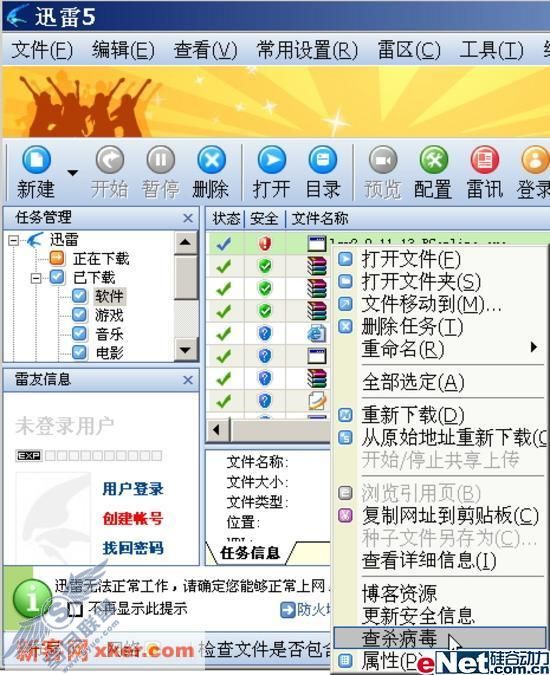Click the 打开 (Open) toolbar icon
Image resolution: width=550 pixels, height=675 pixels.
(272, 160)
